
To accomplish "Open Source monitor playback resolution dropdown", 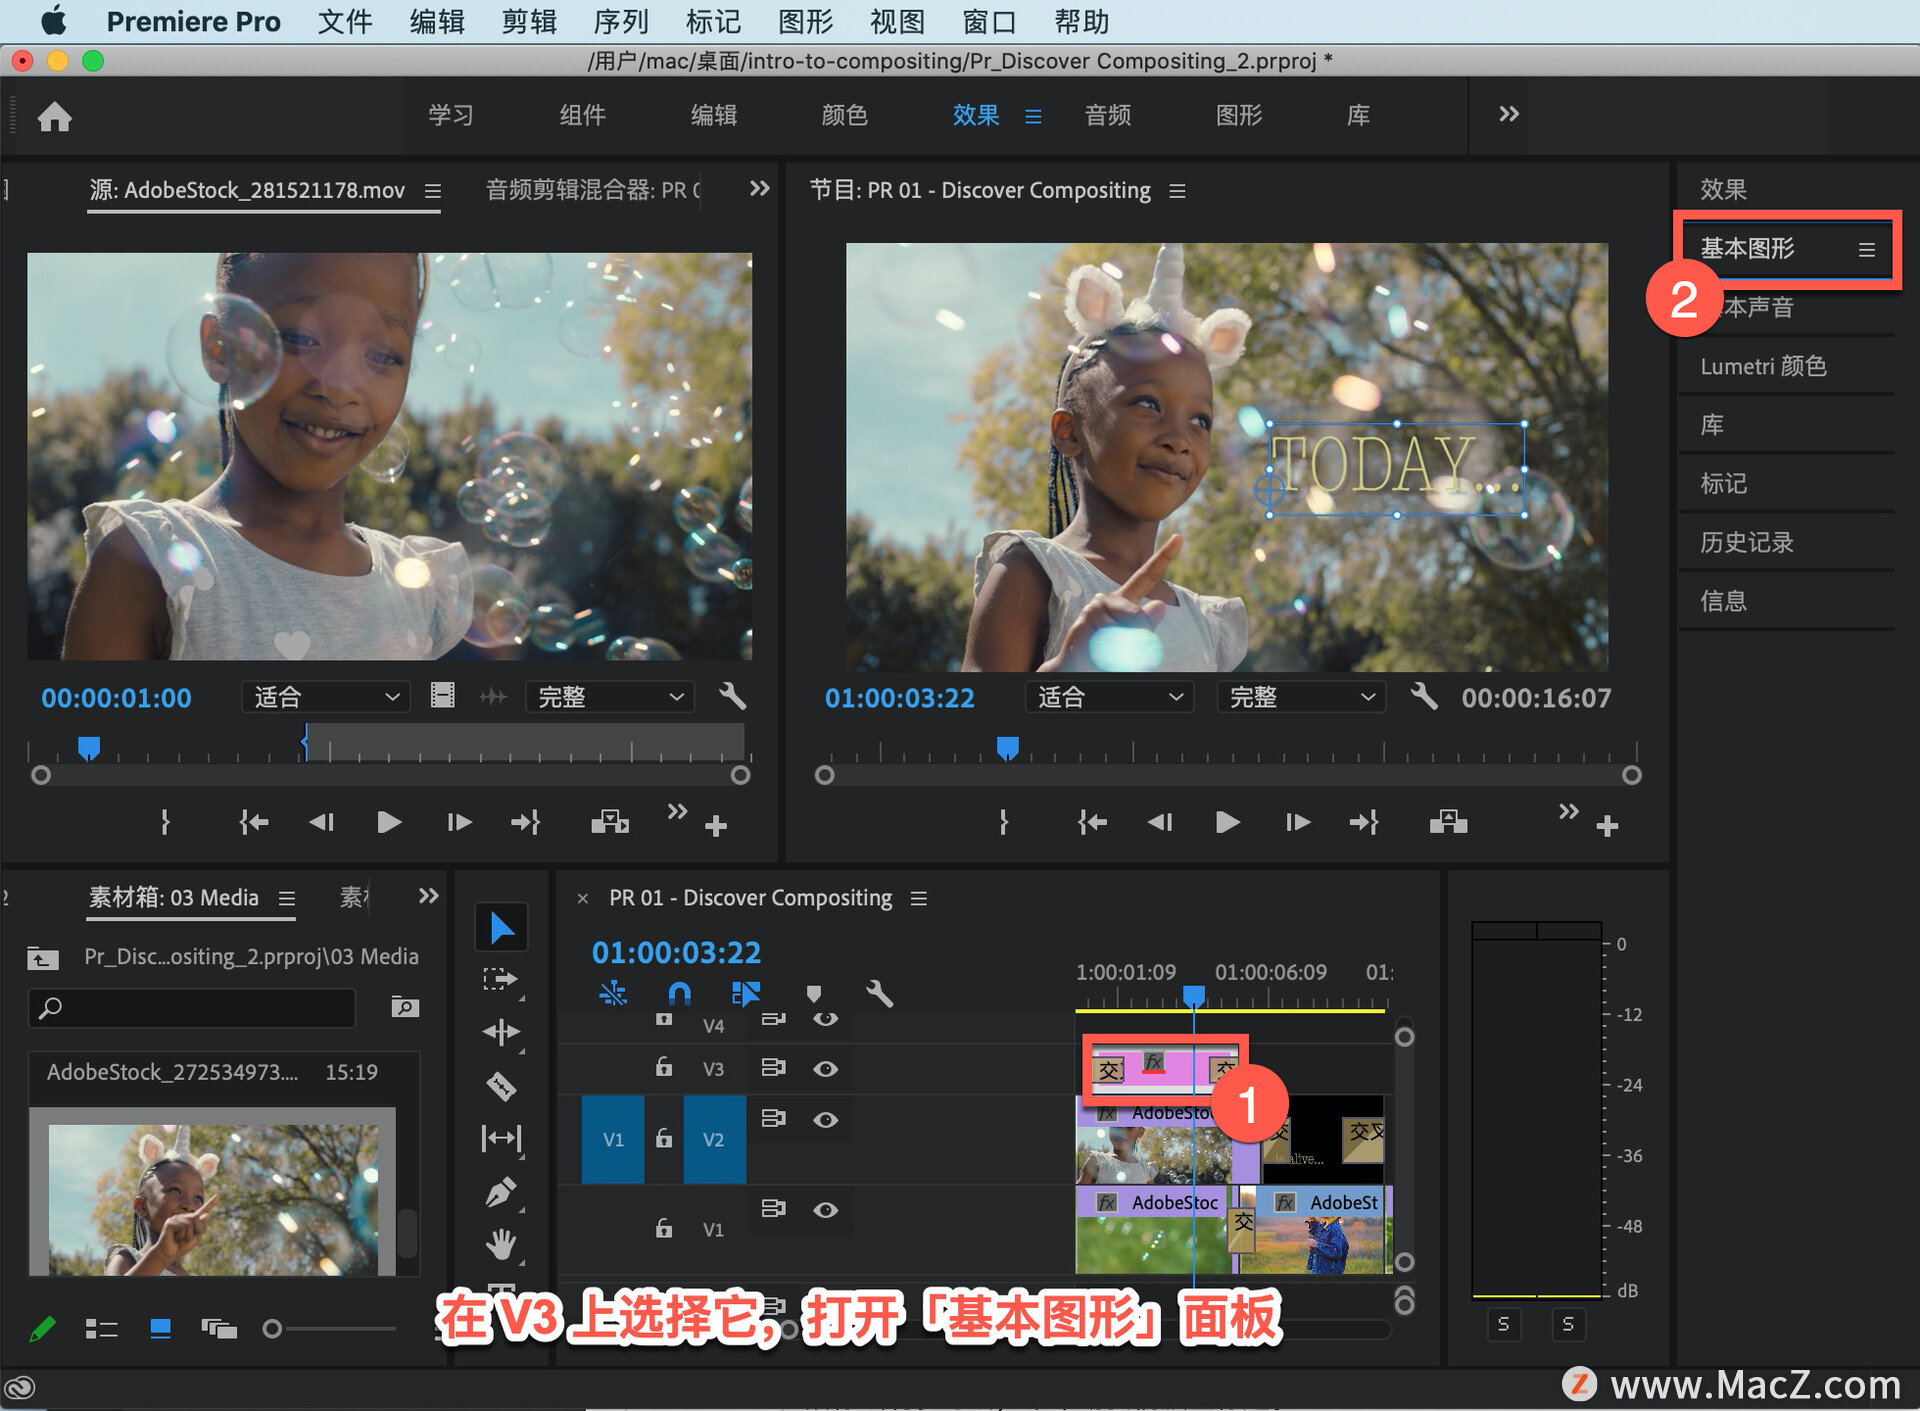I will 610,697.
